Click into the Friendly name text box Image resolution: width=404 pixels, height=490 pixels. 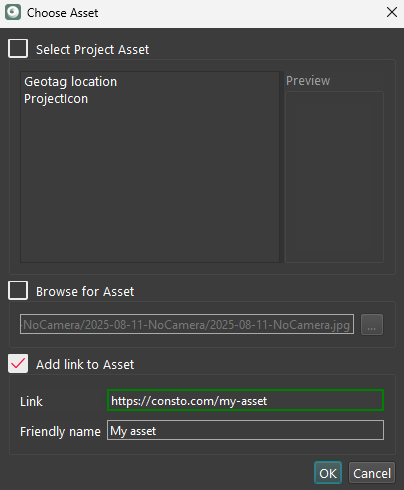(245, 430)
